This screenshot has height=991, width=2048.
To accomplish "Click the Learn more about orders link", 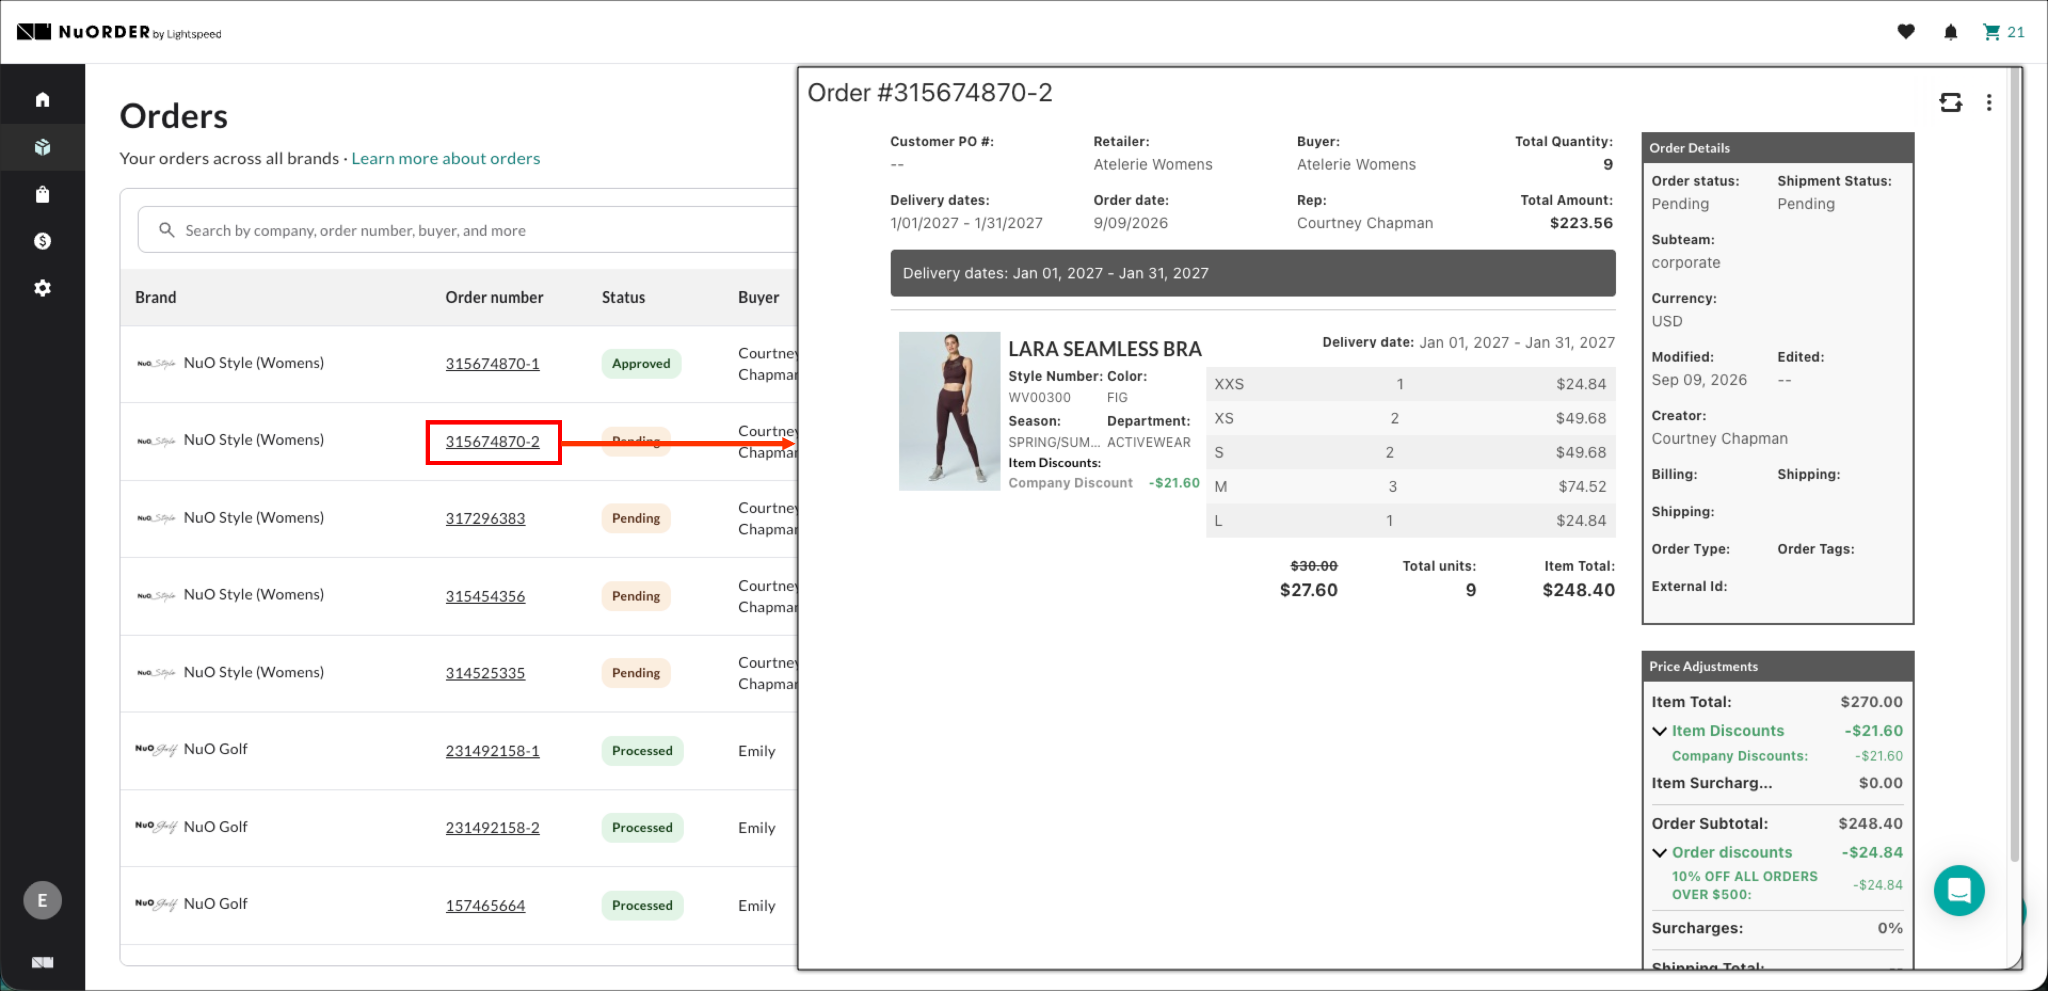I will 445,158.
